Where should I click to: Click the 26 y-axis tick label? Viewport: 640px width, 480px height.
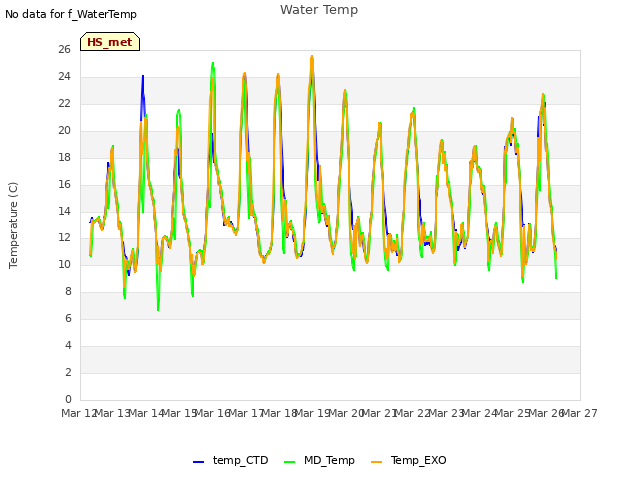tap(64, 49)
